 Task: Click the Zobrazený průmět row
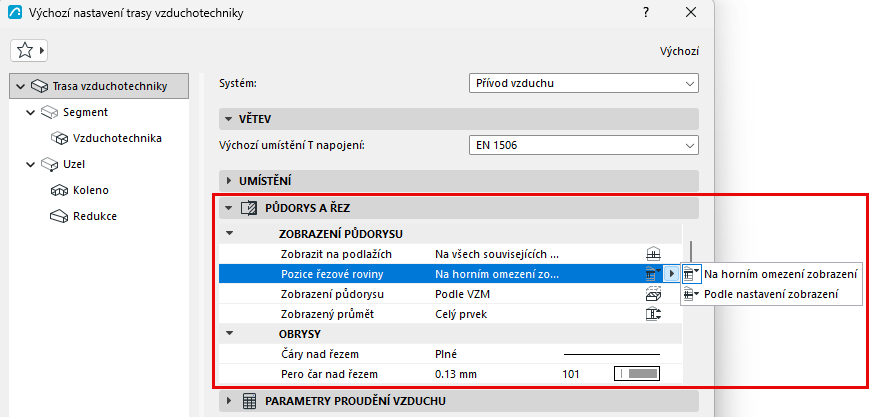(450, 314)
